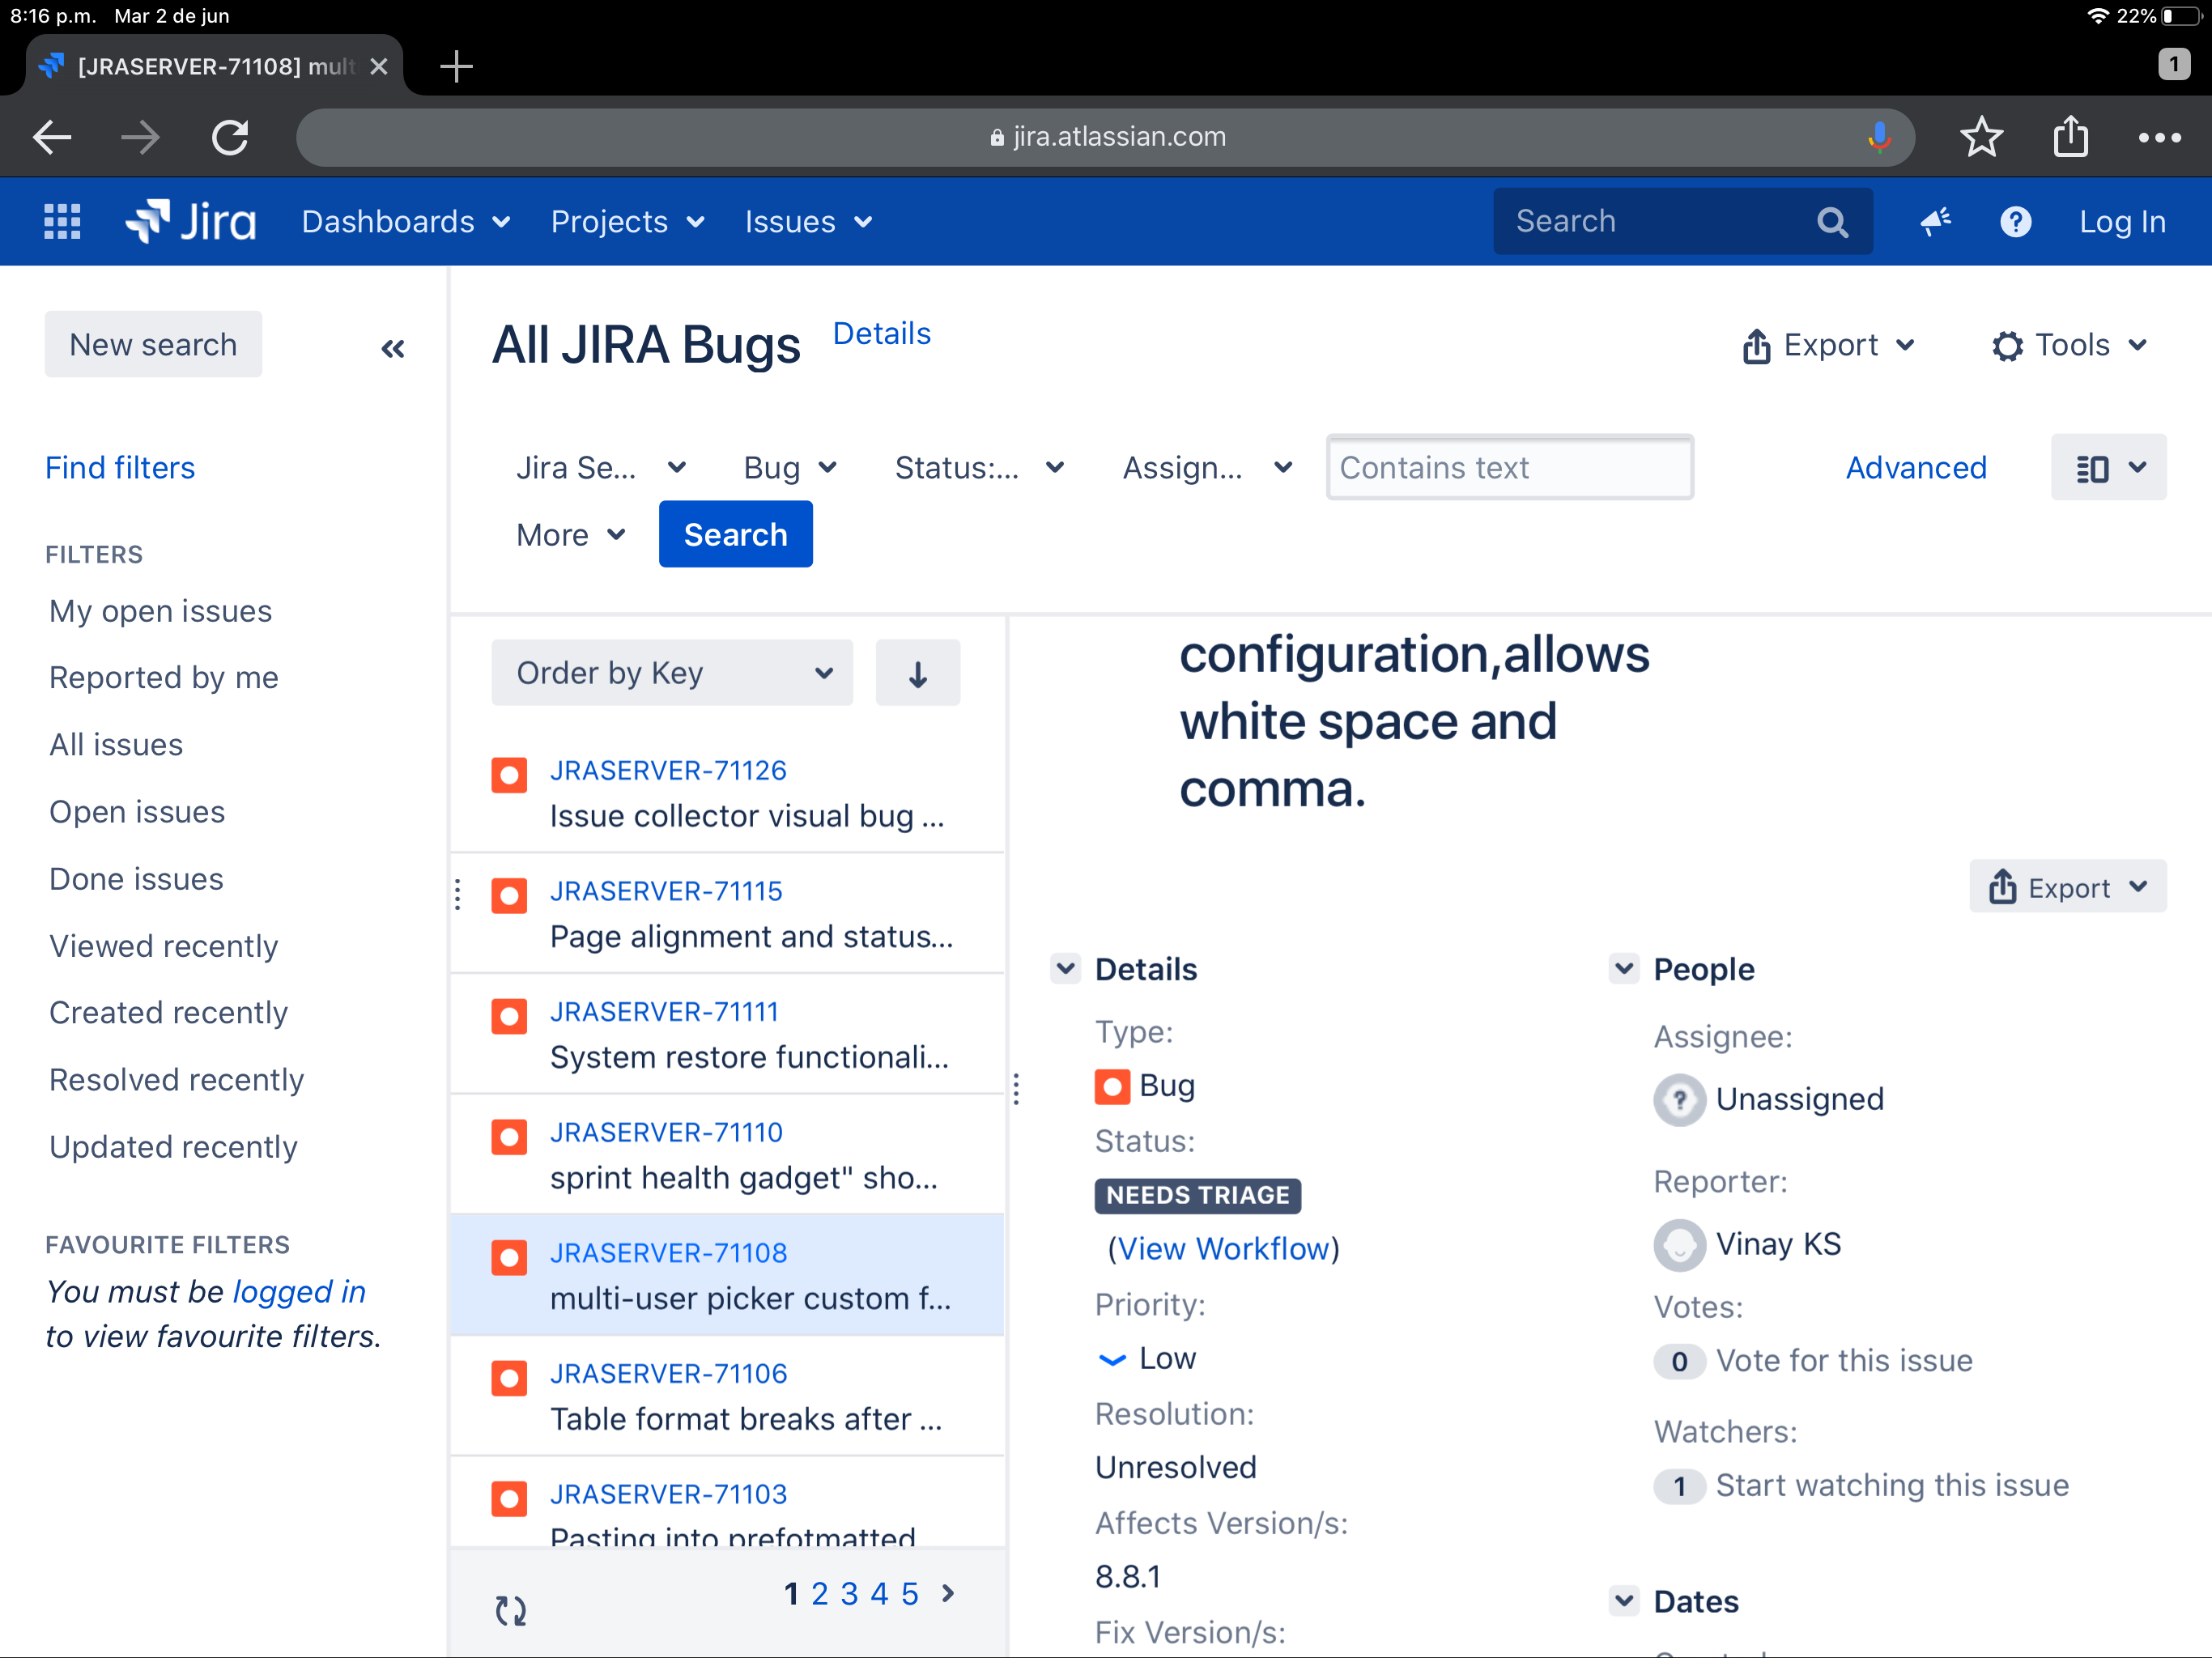Click the Contains text input field

tap(1509, 468)
